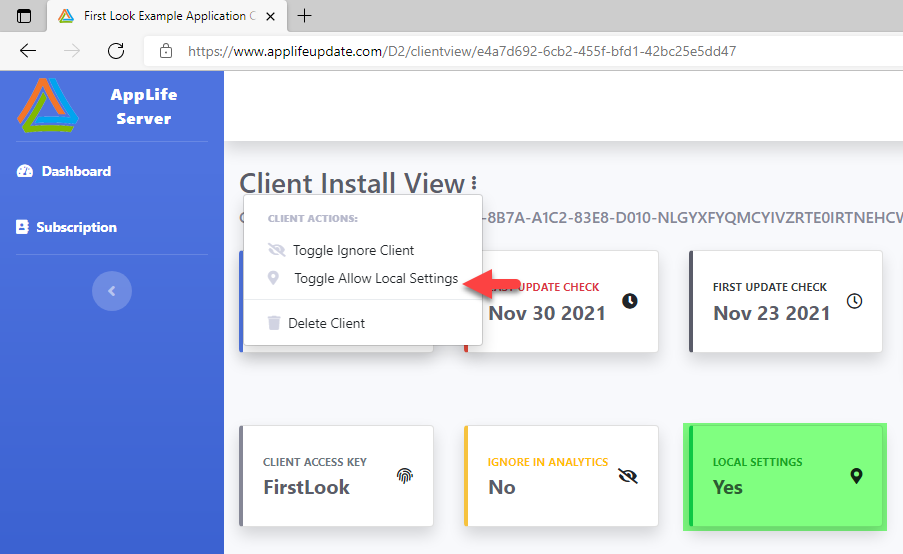Click the FirstLook access key value
The width and height of the screenshot is (903, 554).
pos(306,487)
